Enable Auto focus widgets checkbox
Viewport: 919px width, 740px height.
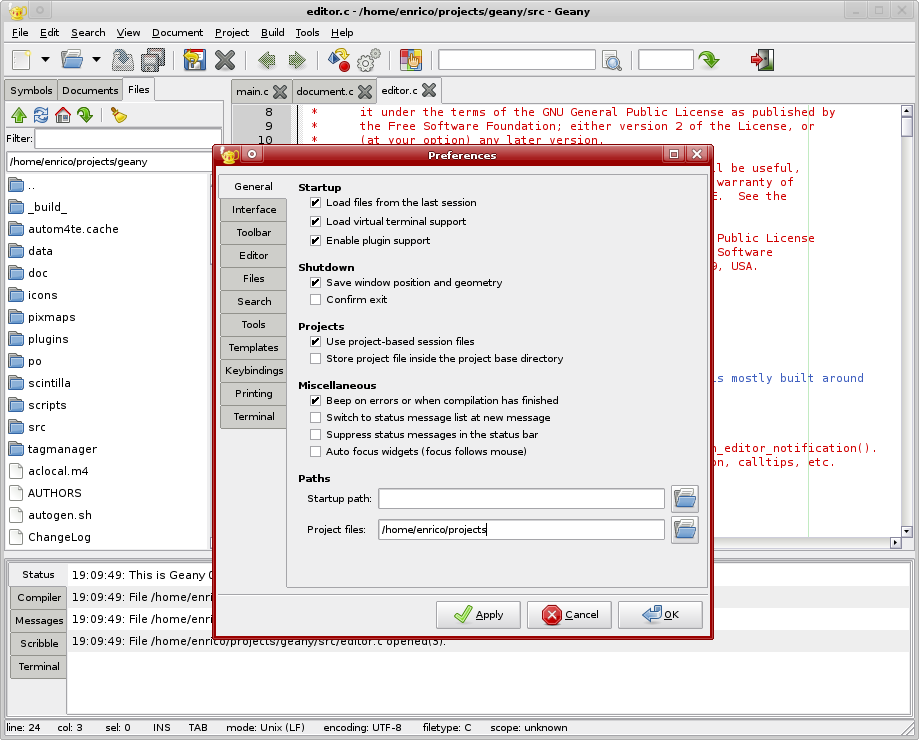click(x=315, y=452)
